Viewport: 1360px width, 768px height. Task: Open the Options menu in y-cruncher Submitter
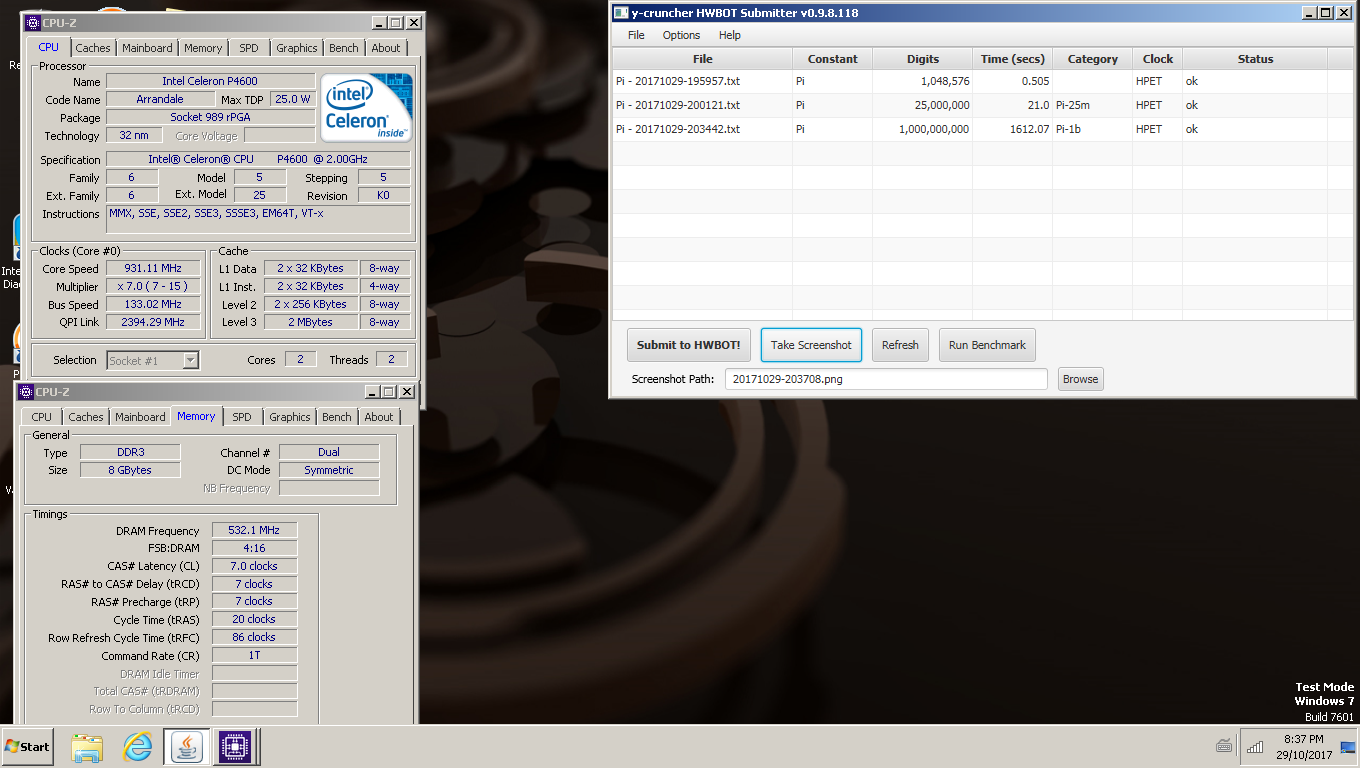coord(681,35)
